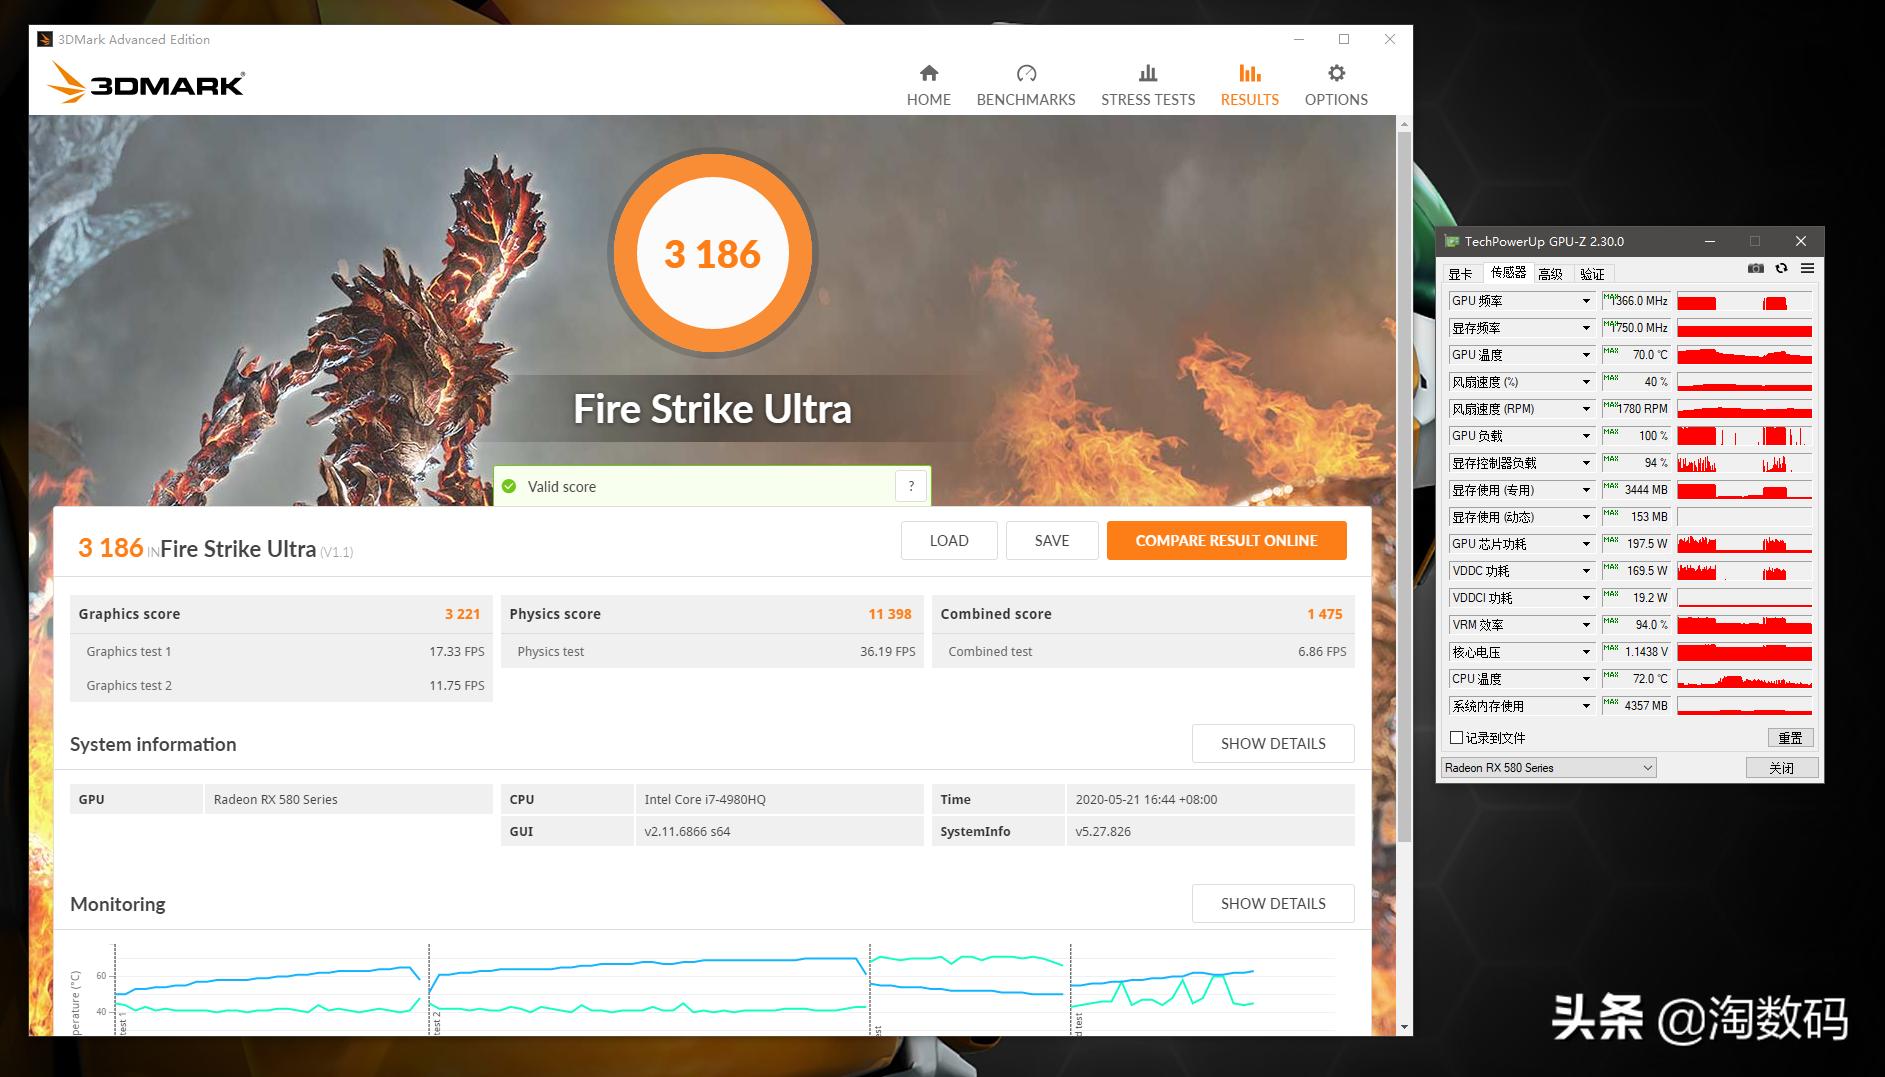Click the scroll-down arrow in 3DMark

[x=1404, y=1027]
